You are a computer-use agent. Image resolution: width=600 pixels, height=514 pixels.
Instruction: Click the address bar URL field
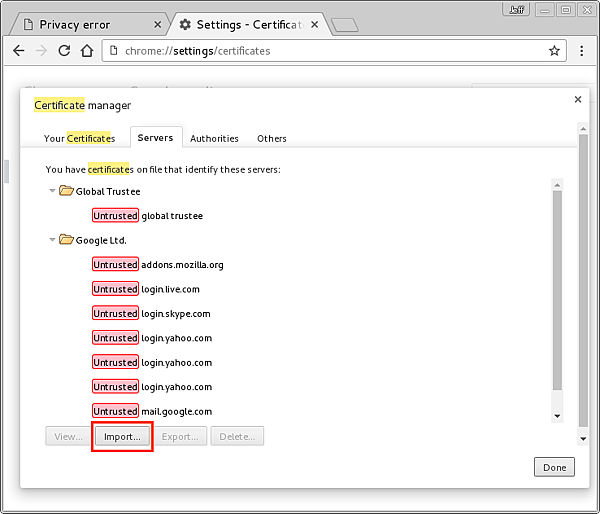point(334,51)
